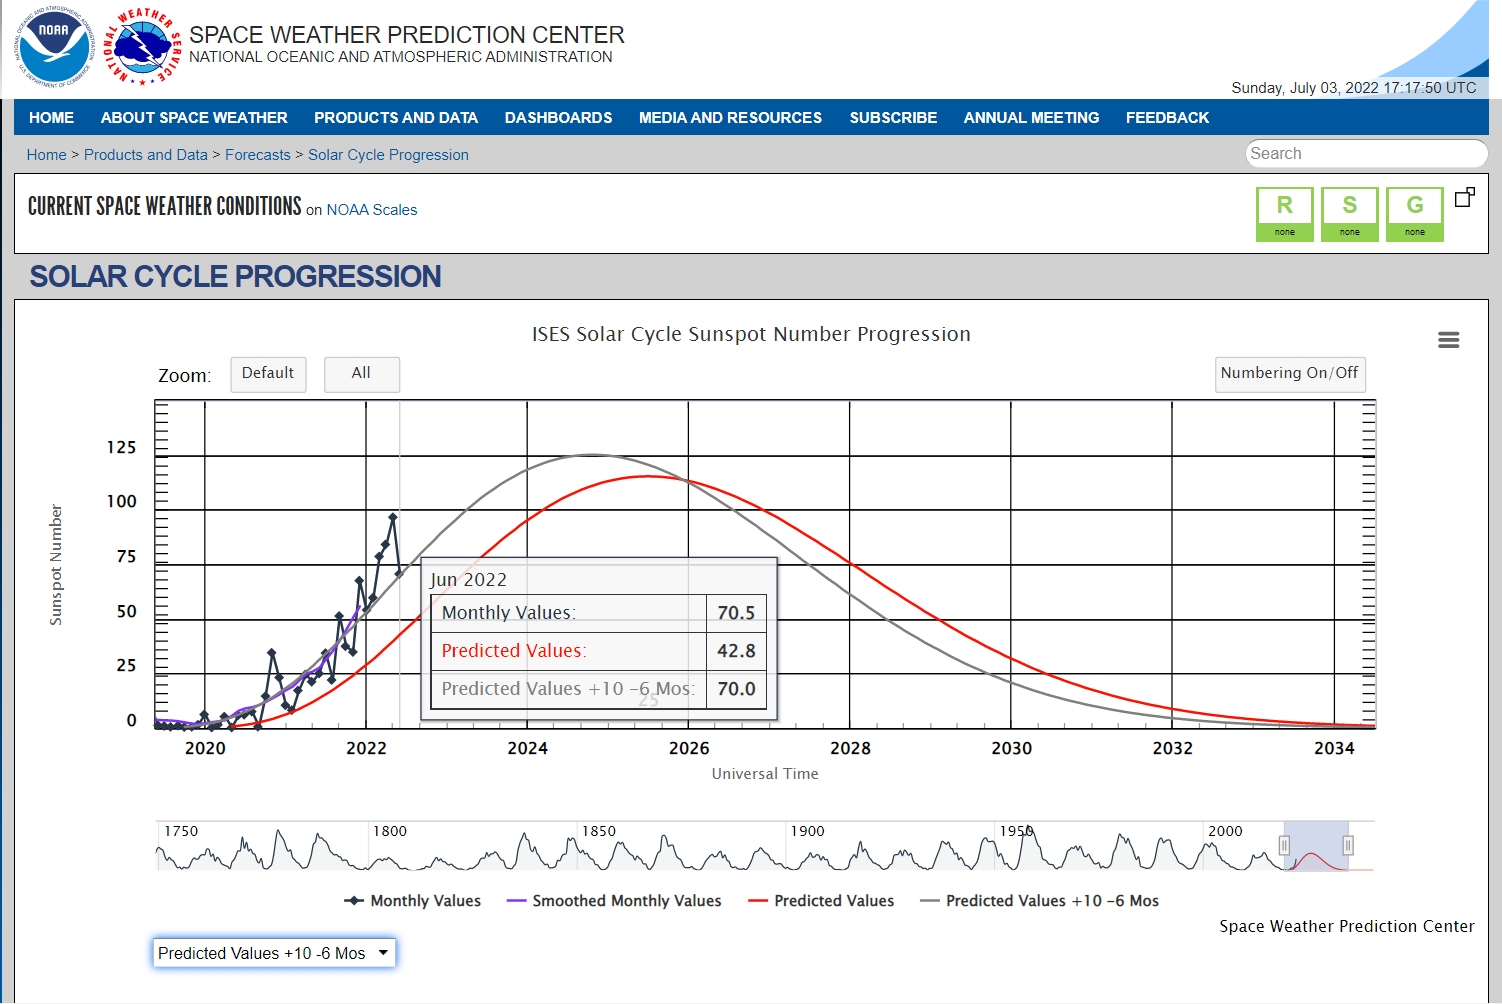
Task: Click the SOLAR CYCLE PROGRESSION heading
Action: 235,277
